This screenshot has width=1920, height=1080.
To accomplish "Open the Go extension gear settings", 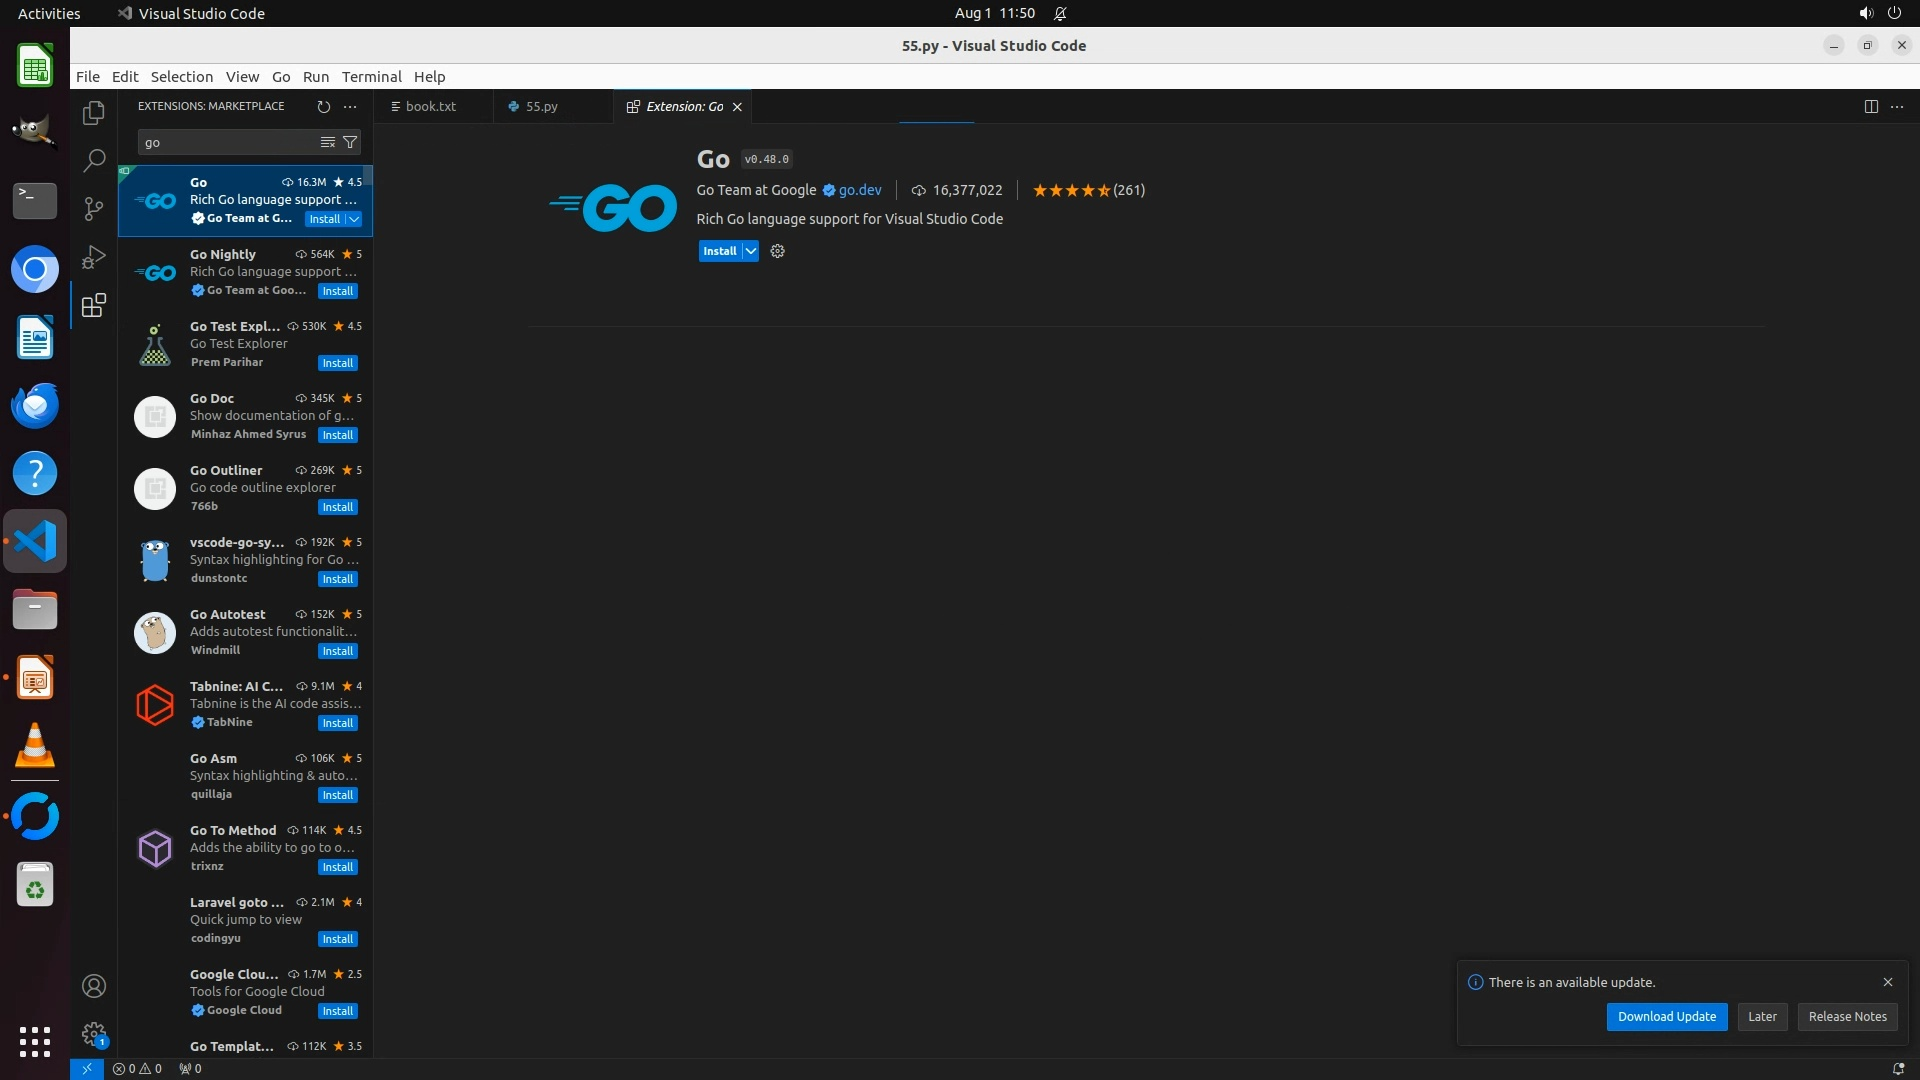I will (x=778, y=251).
